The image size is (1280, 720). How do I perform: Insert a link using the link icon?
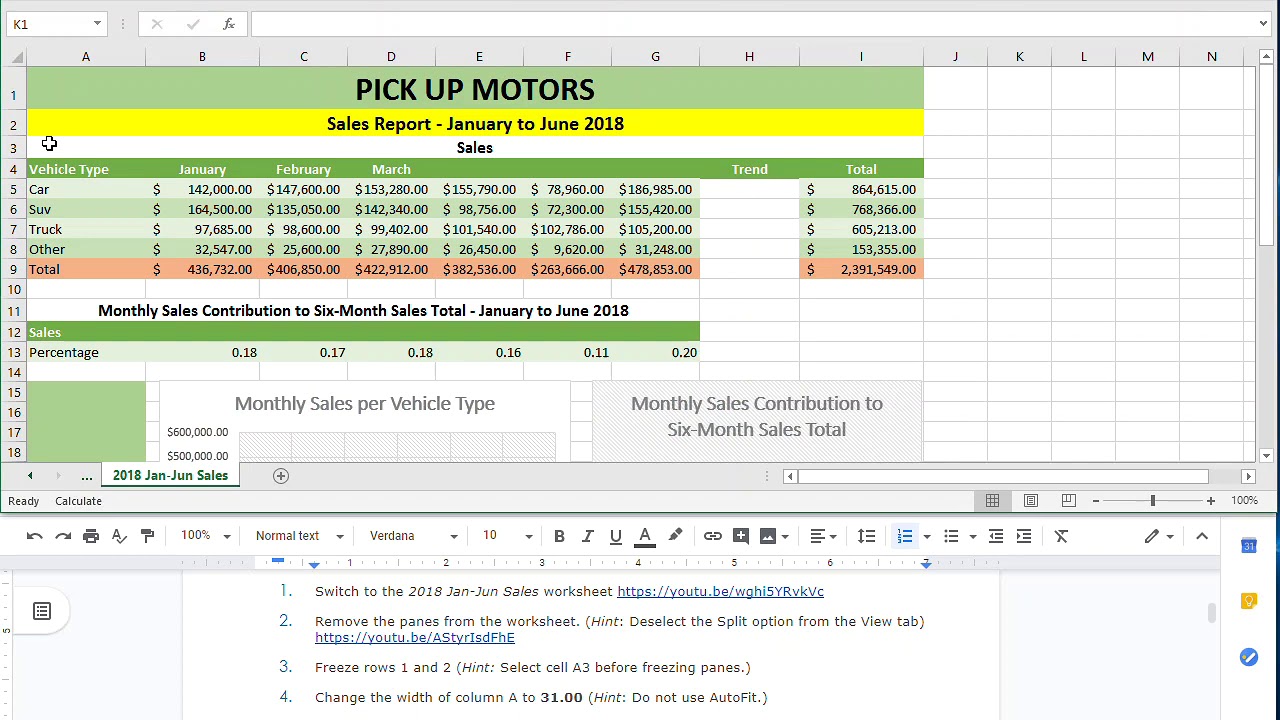pyautogui.click(x=712, y=536)
